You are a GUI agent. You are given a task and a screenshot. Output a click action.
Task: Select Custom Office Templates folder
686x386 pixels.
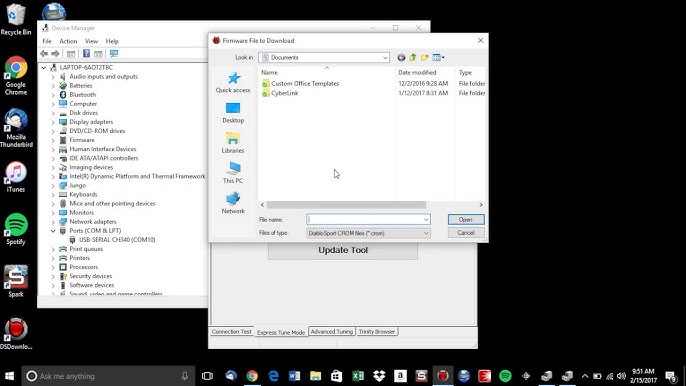coord(305,84)
